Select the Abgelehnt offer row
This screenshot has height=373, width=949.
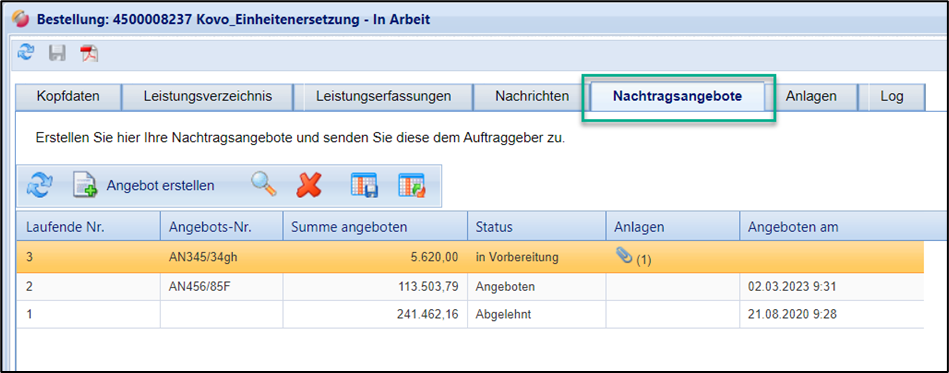tap(470, 315)
